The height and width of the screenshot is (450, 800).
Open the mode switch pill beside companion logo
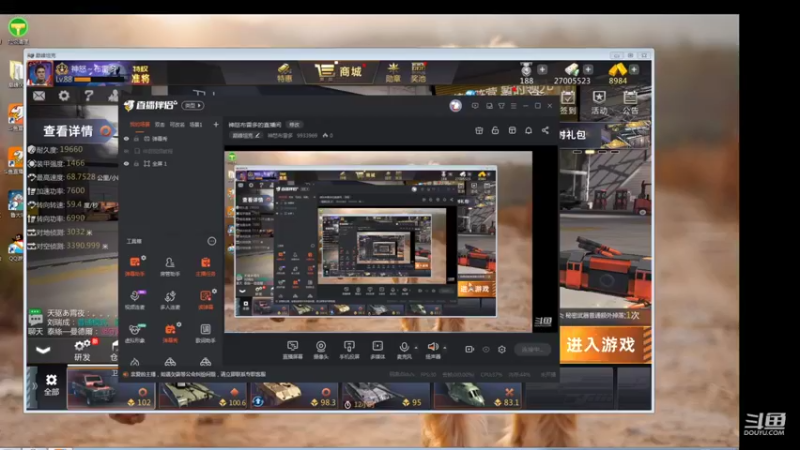[193, 106]
